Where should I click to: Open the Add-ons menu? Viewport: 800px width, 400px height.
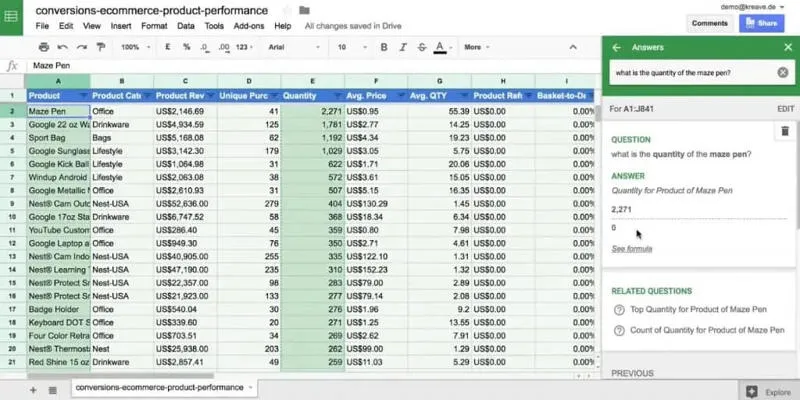coord(249,26)
